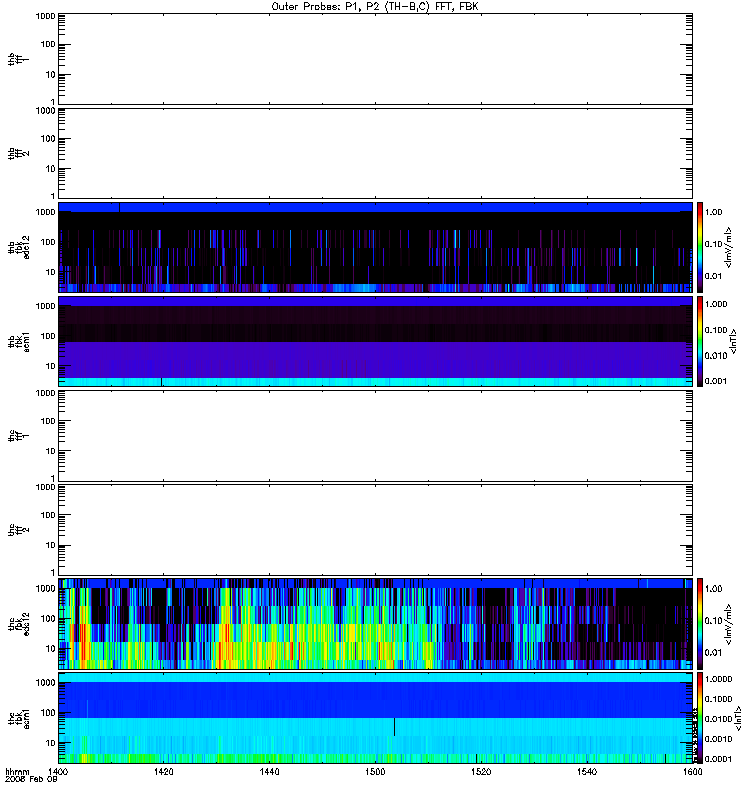
Task: Click the '<|mV/m|>' unit label of thc edc12
Action: 729,624
